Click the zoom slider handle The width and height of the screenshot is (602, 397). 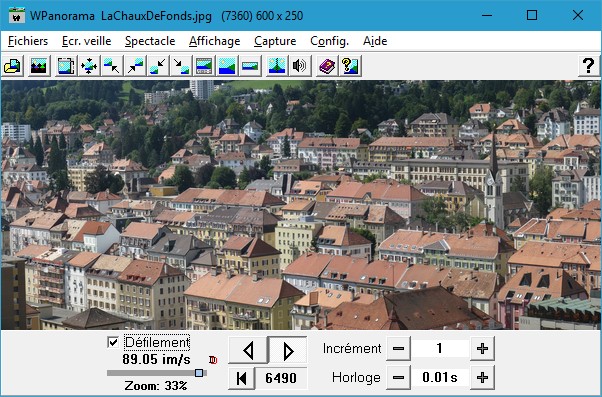click(199, 373)
